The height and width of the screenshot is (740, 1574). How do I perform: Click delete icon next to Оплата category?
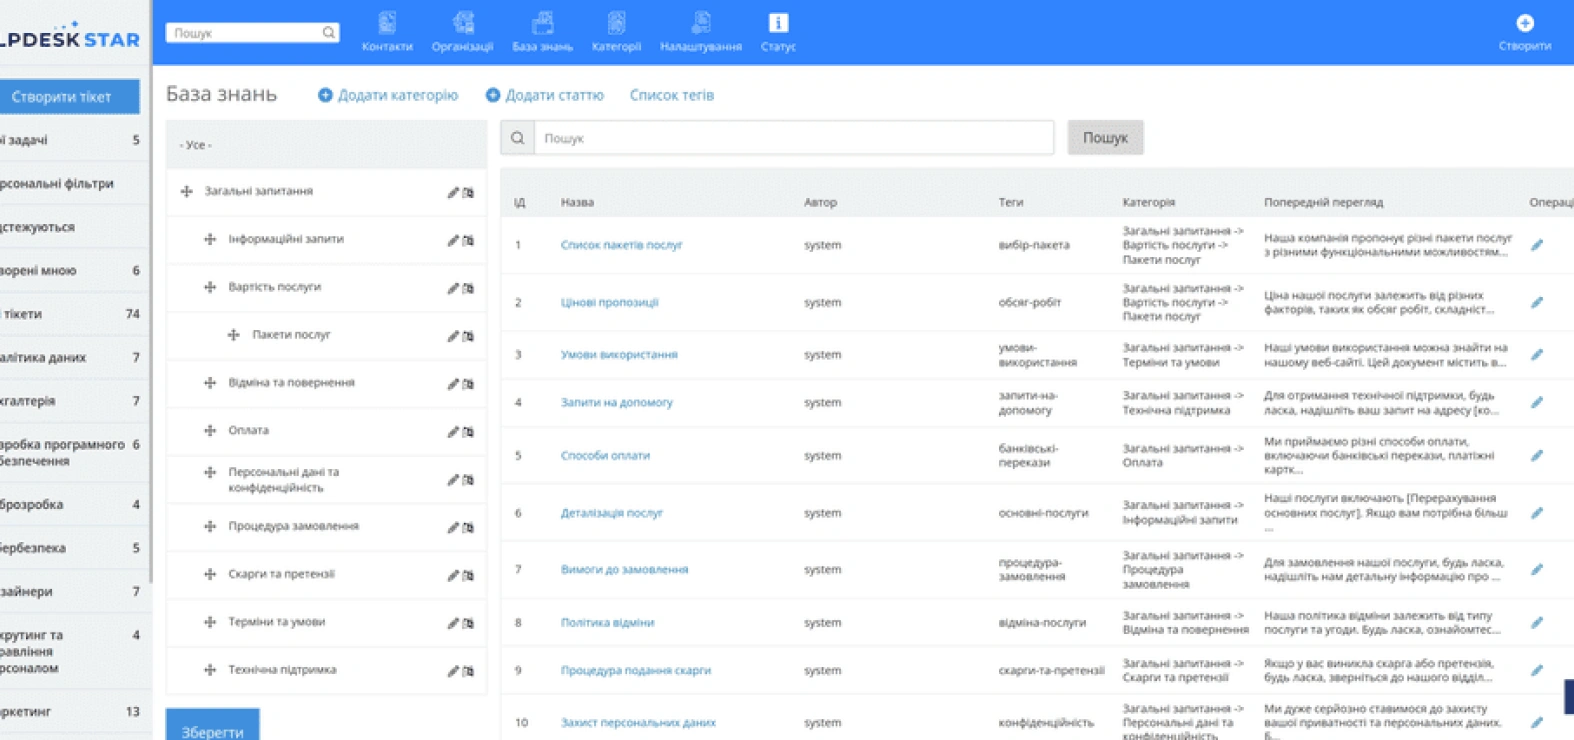[468, 432]
